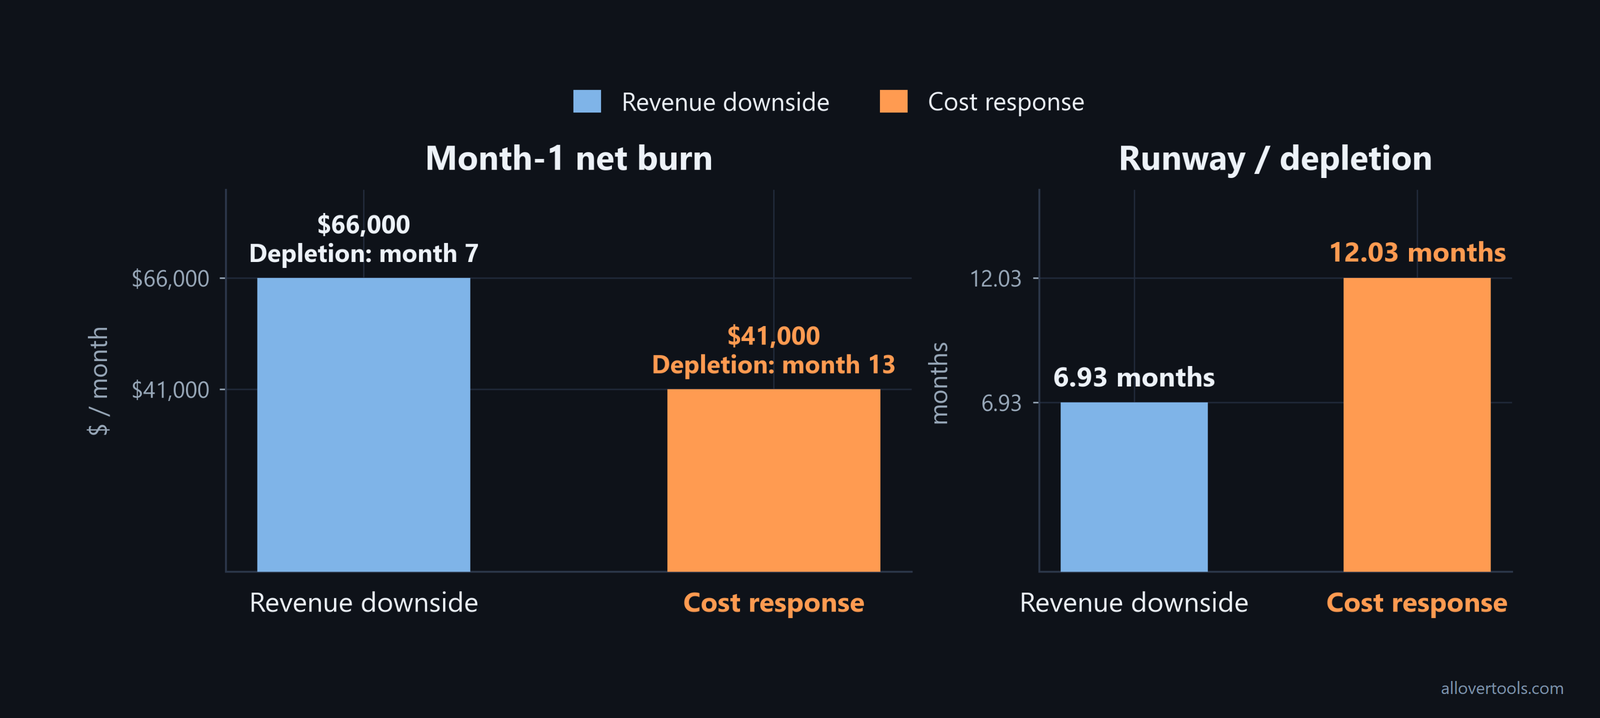Click Revenue downside x-label under net burn chart
Screen dimensions: 1600x718
(364, 603)
